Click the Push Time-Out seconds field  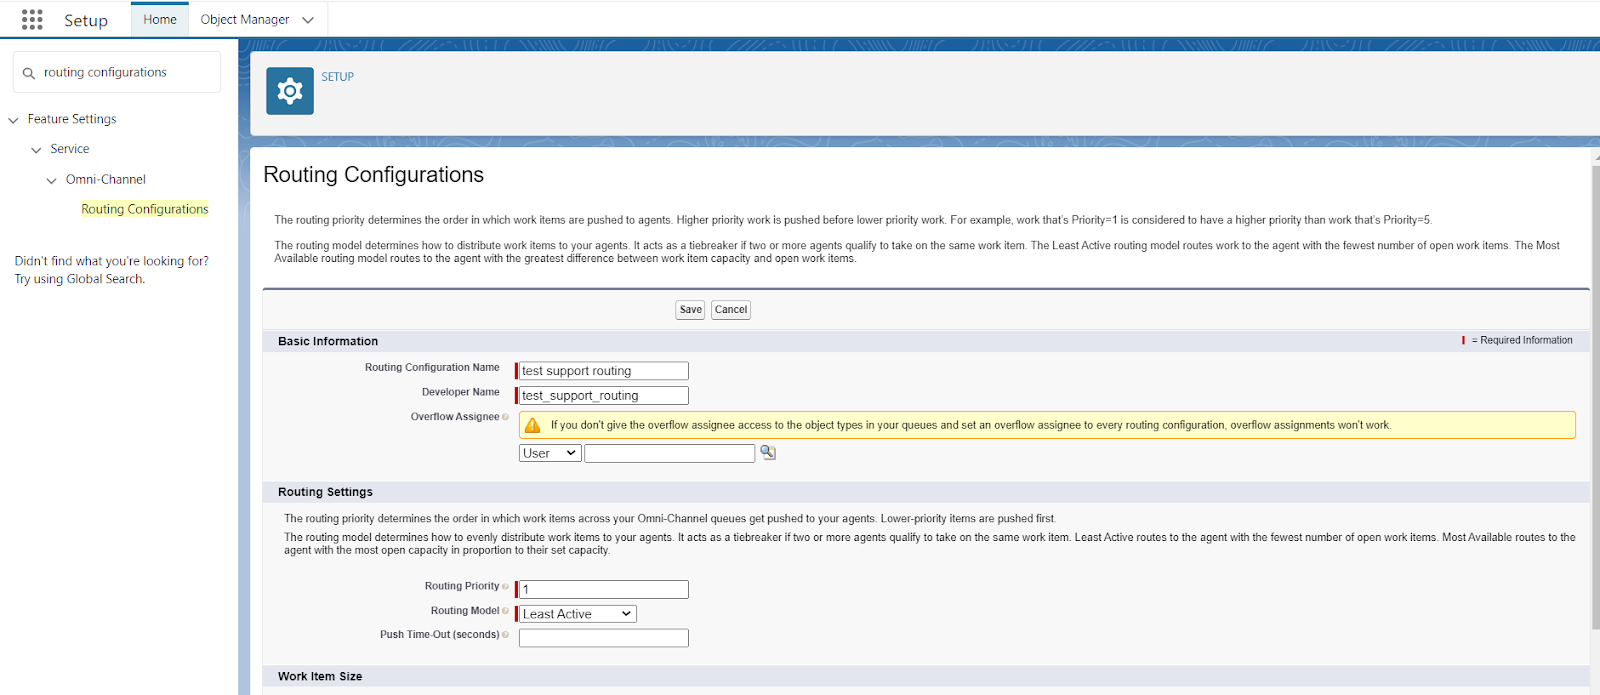pyautogui.click(x=603, y=638)
